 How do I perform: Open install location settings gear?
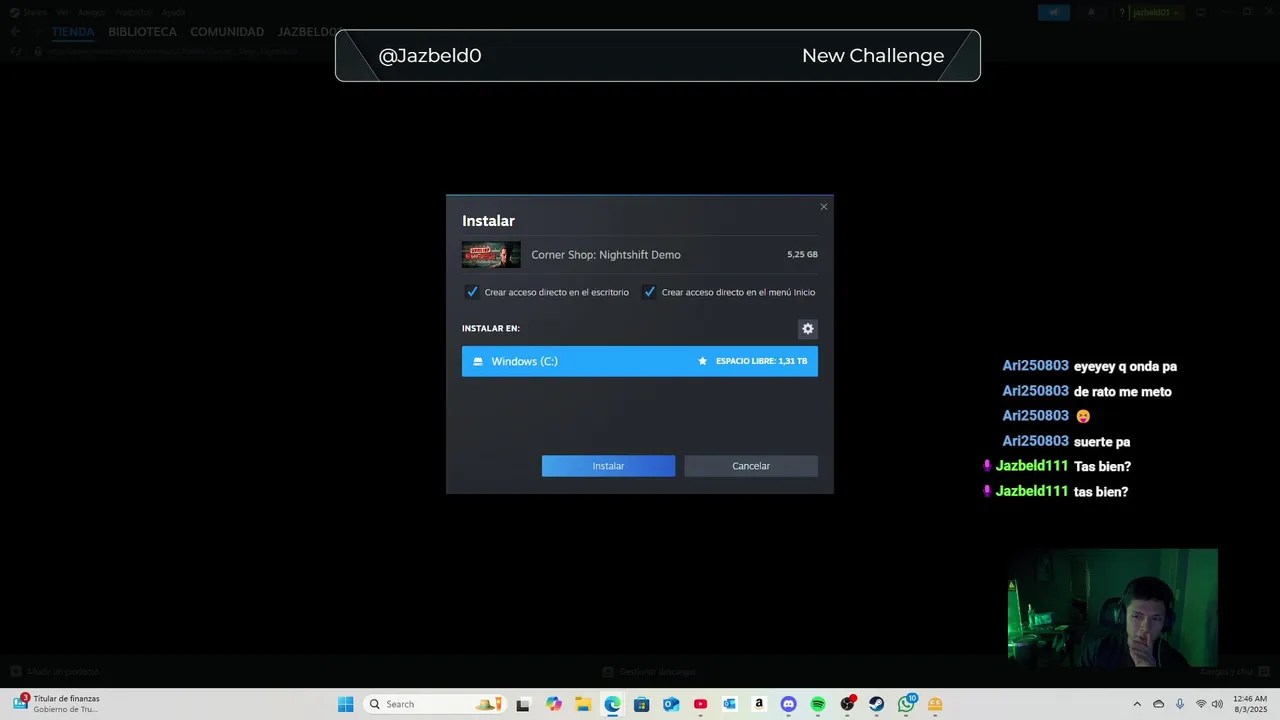coord(808,329)
